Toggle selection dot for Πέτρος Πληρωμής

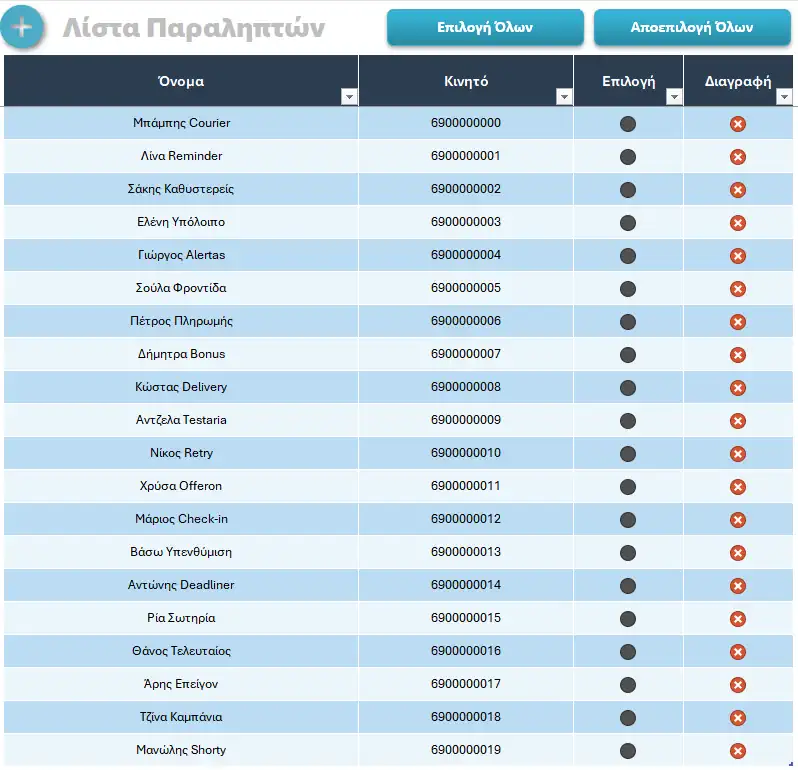point(628,322)
